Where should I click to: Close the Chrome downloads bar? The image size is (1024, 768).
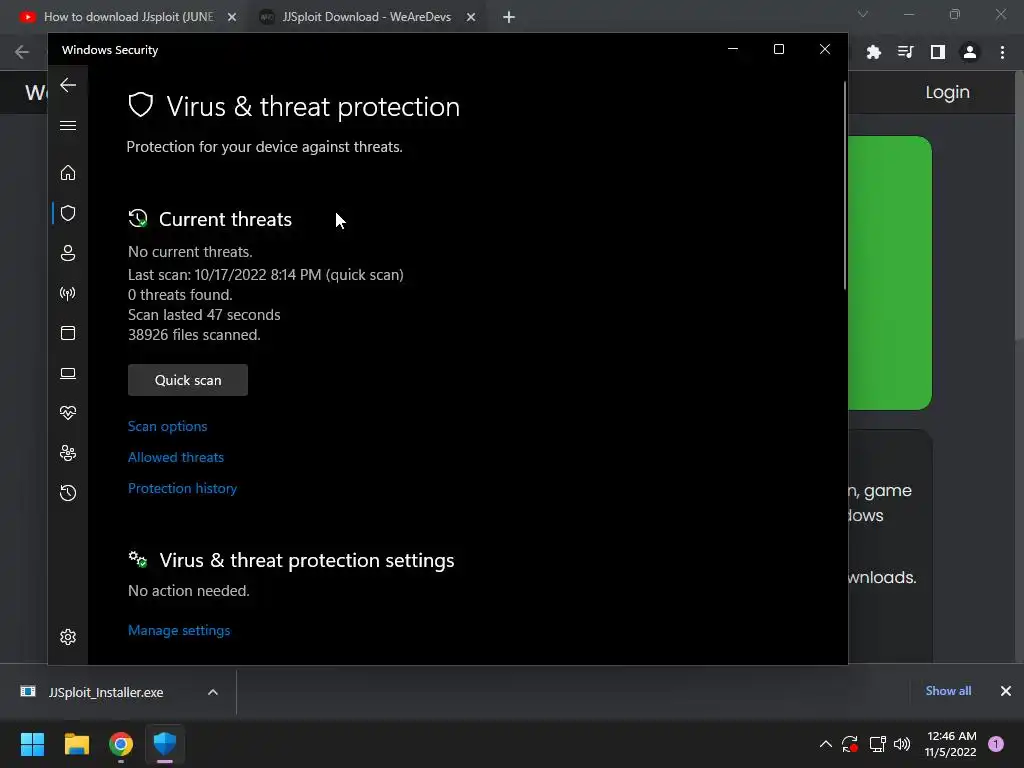point(1006,691)
